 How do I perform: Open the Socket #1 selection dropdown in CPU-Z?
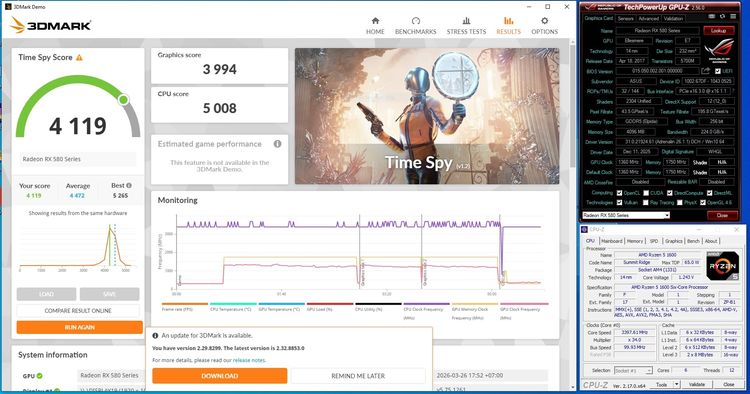(632, 371)
